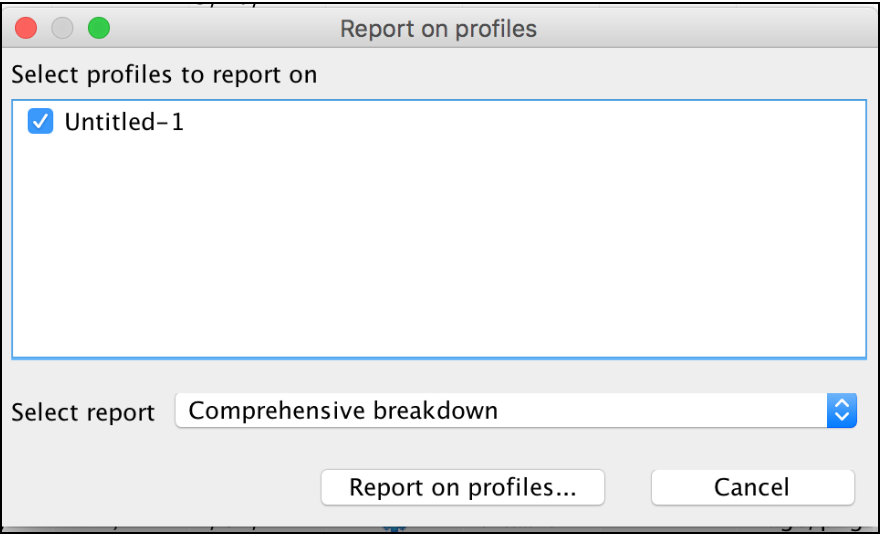Viewport: 884px width, 534px height.
Task: Close the dialog with the red button
Action: click(x=27, y=28)
